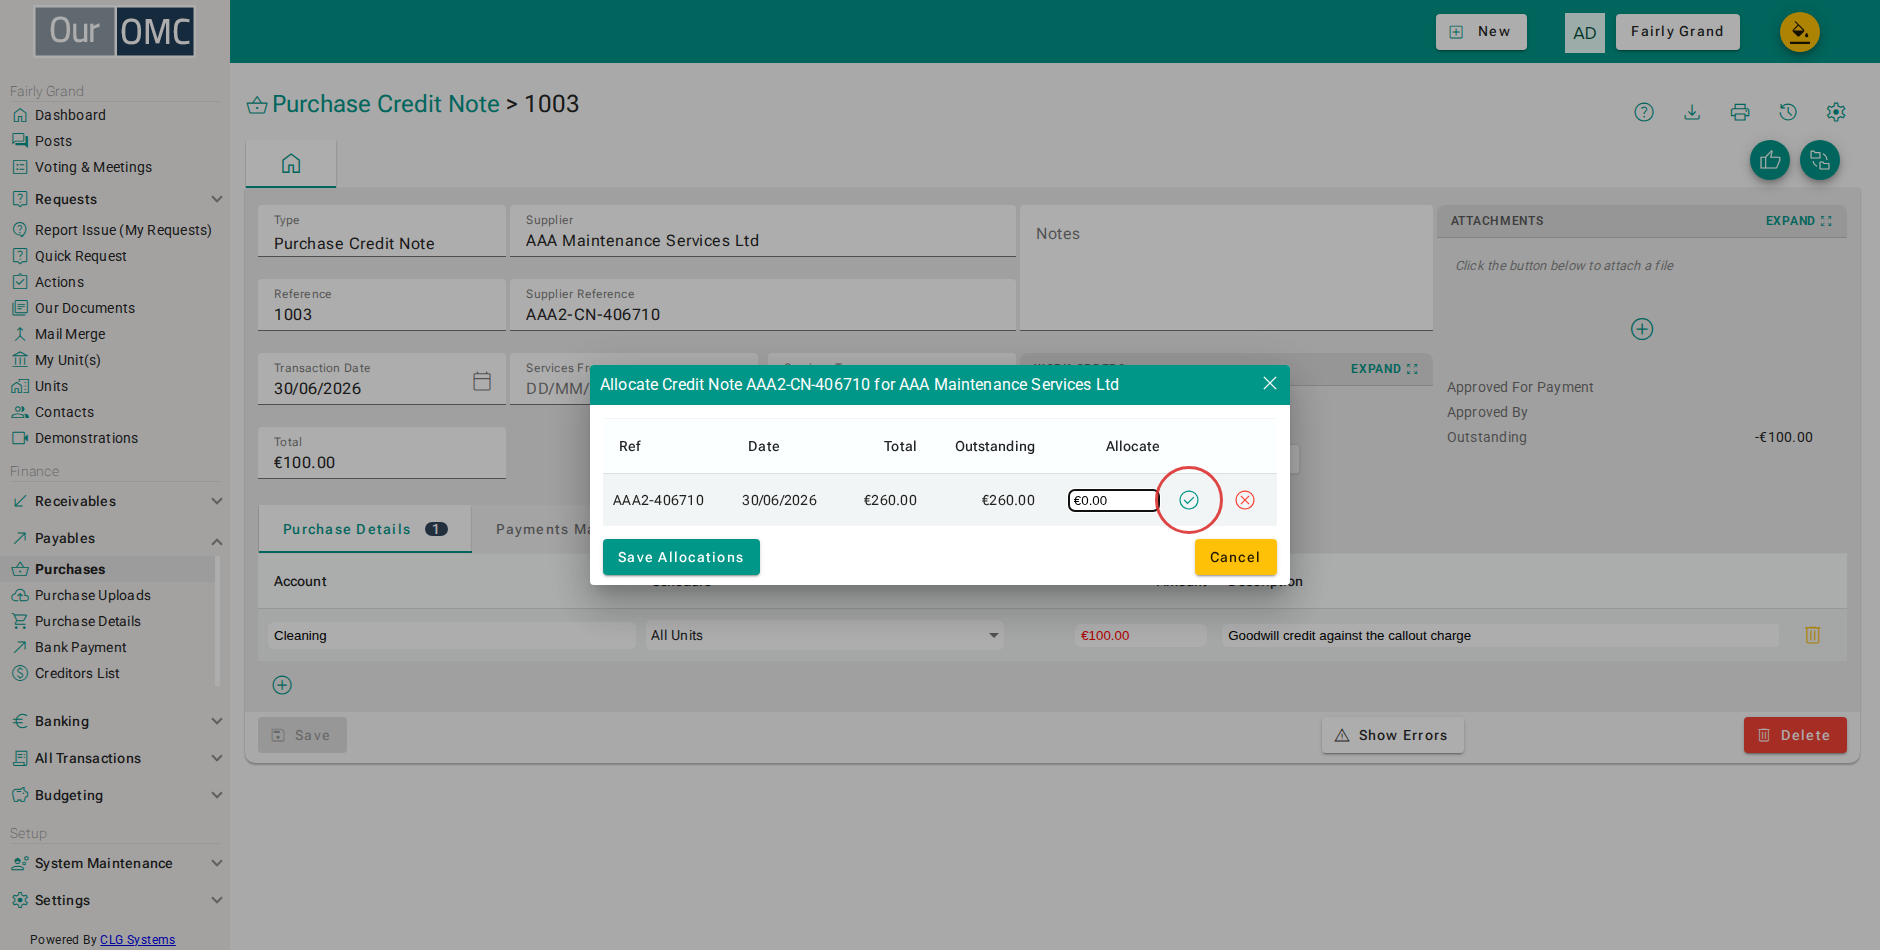
Task: Open page settings gear icon
Action: click(1836, 112)
